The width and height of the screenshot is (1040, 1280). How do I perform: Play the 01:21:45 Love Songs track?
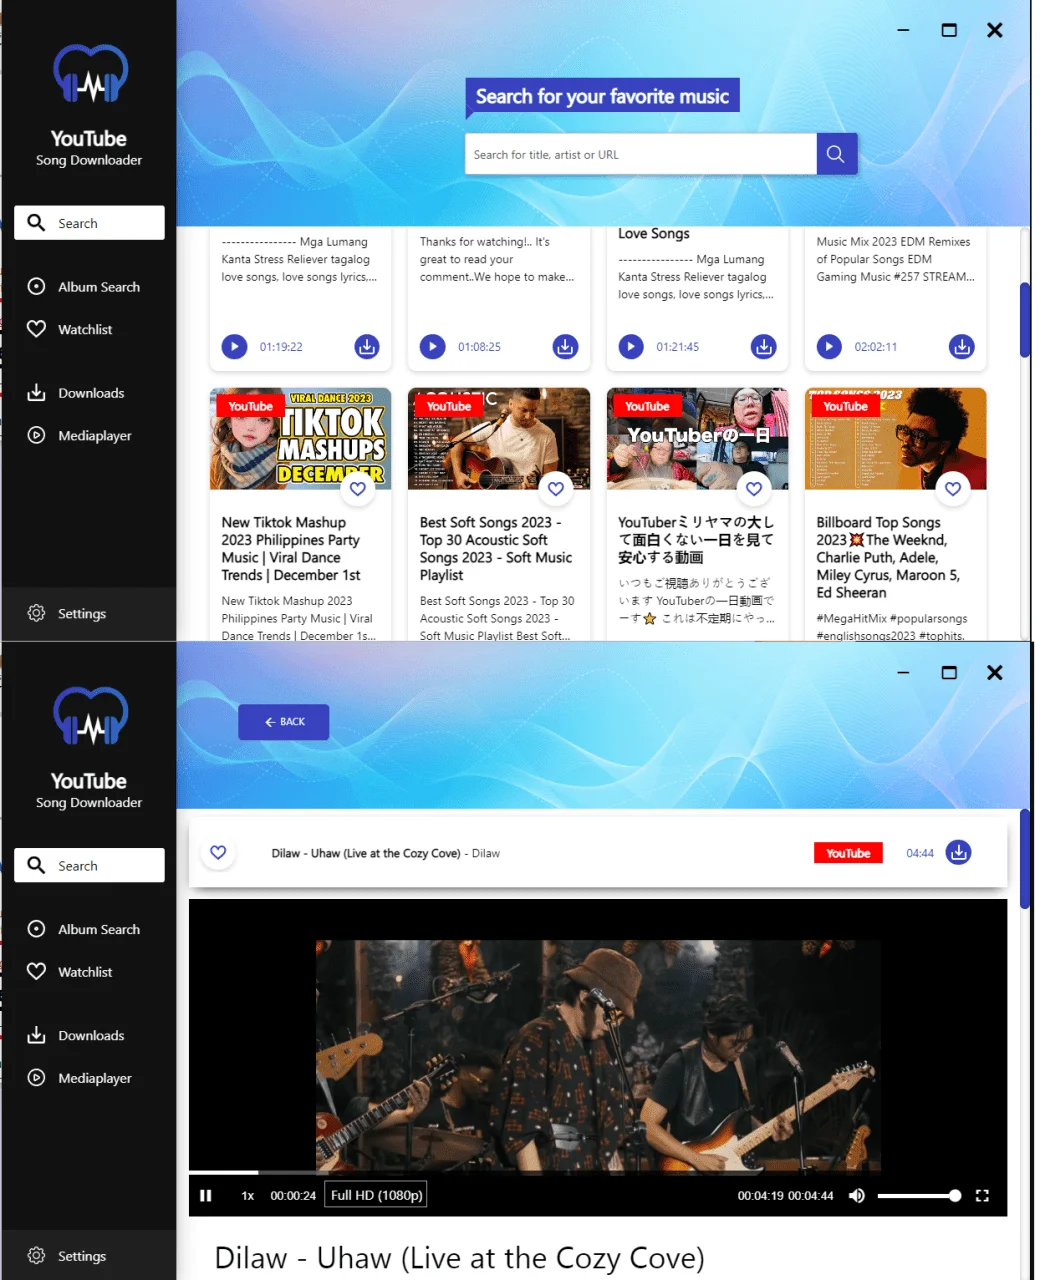pyautogui.click(x=631, y=347)
